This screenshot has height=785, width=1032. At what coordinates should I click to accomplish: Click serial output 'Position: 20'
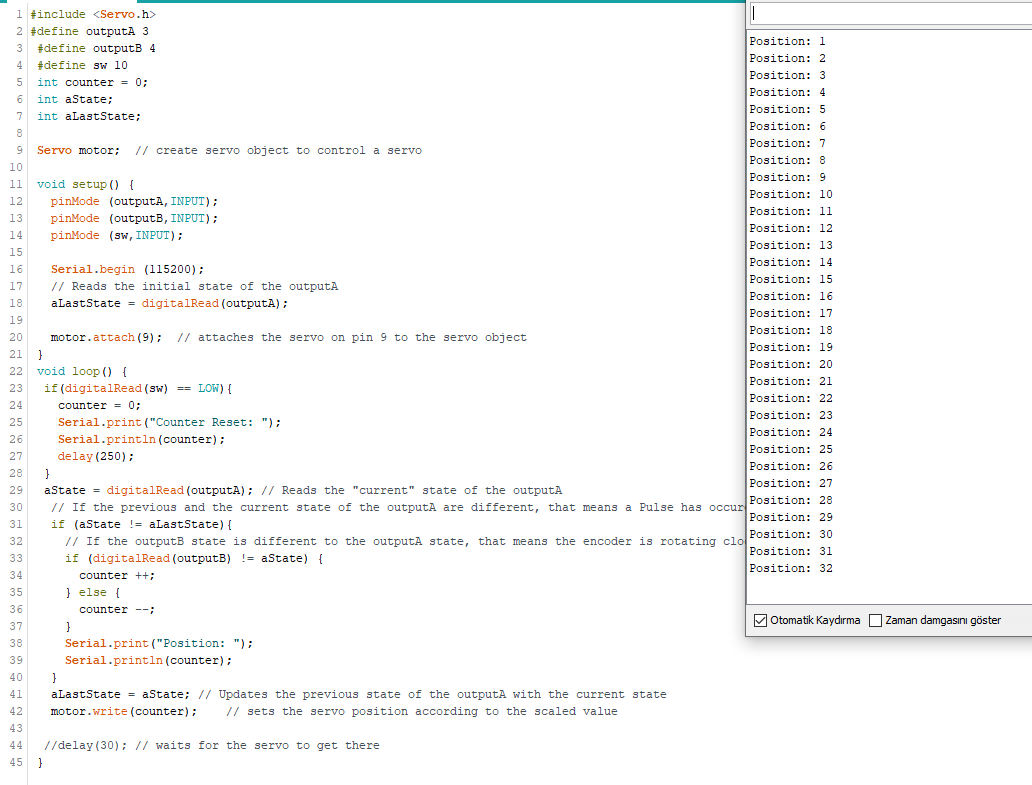790,365
